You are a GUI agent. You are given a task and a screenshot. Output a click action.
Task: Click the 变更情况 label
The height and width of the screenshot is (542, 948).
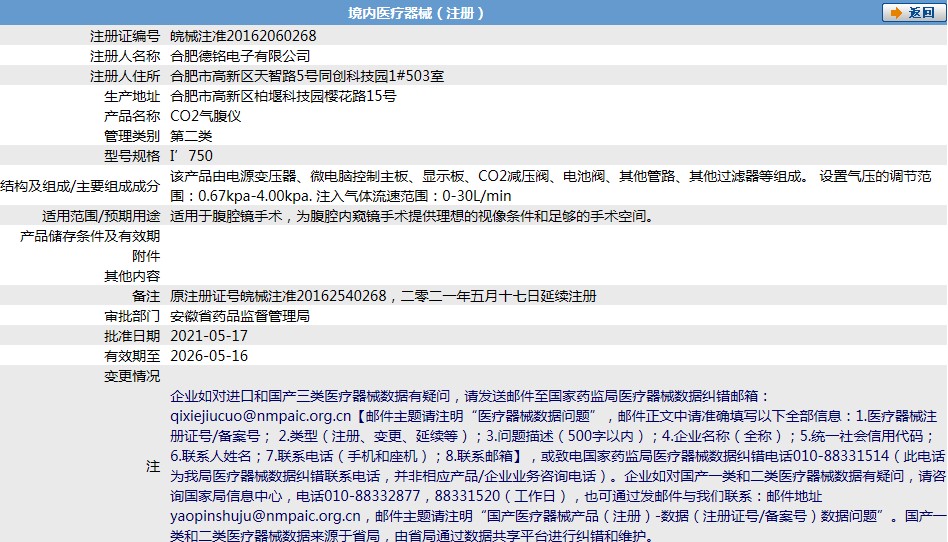[132, 376]
